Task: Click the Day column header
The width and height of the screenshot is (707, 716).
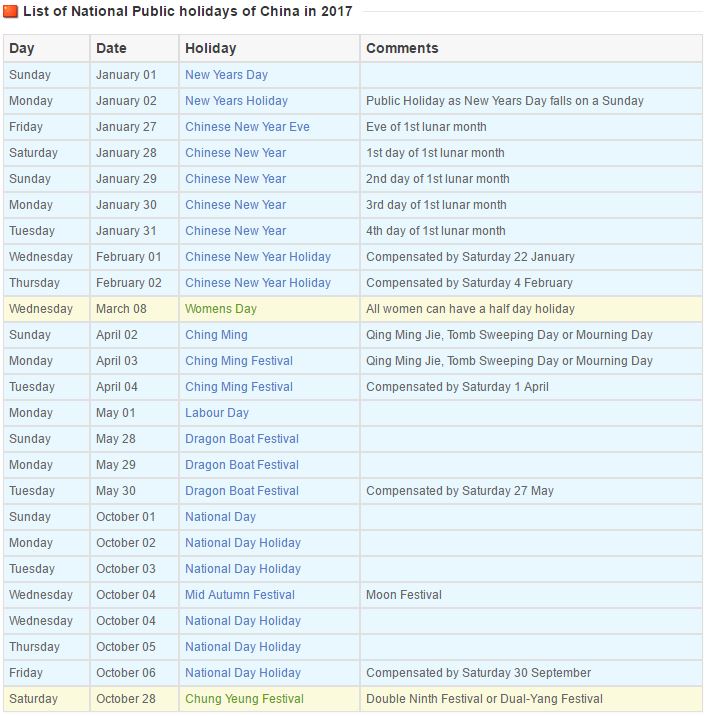Action: [21, 48]
